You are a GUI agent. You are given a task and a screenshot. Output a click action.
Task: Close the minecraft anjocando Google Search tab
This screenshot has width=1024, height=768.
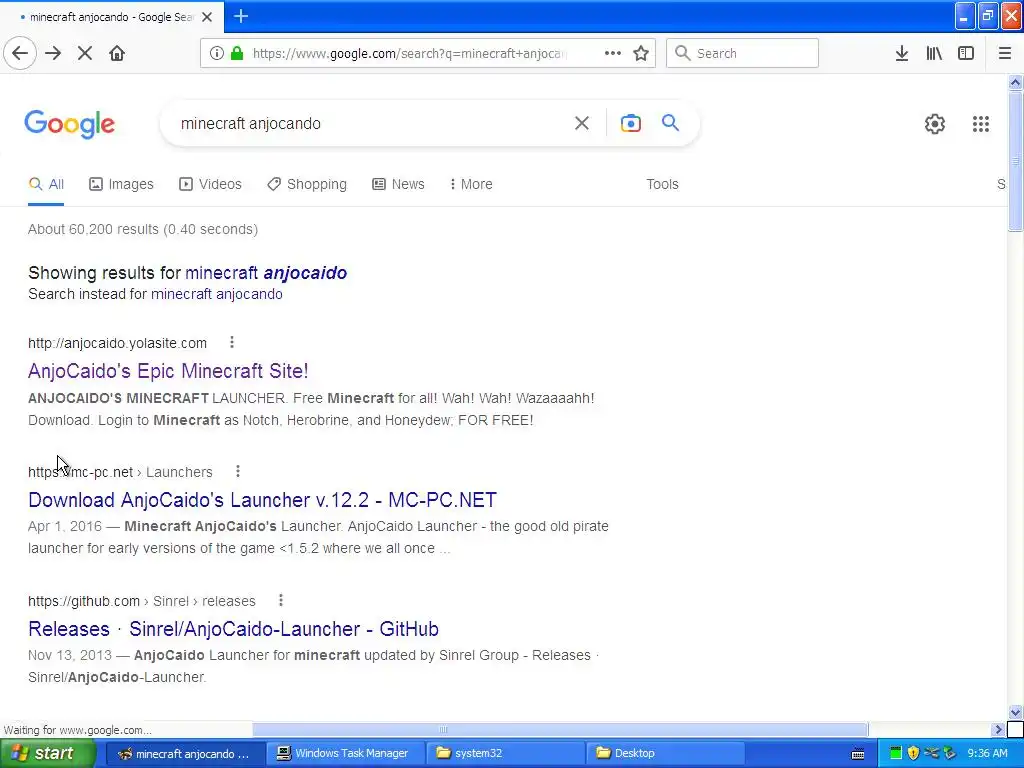(207, 17)
